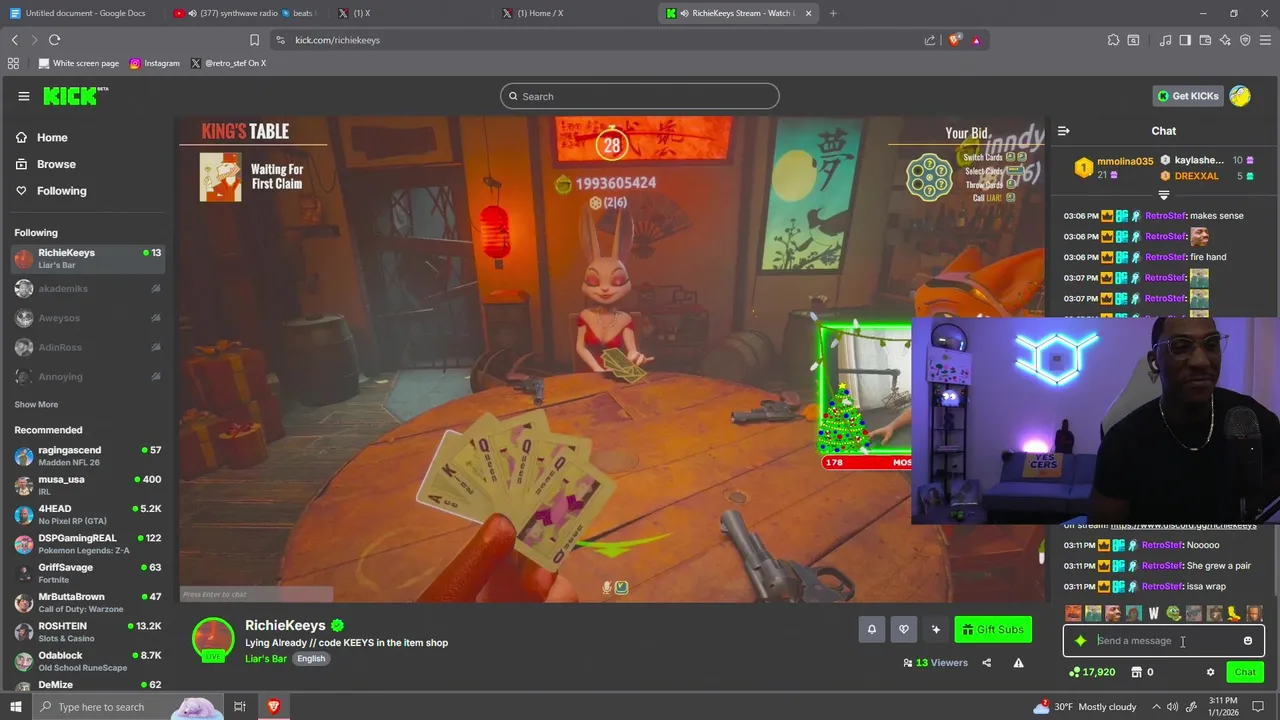Click the 13 Viewers count
The height and width of the screenshot is (720, 1280).
coord(935,662)
